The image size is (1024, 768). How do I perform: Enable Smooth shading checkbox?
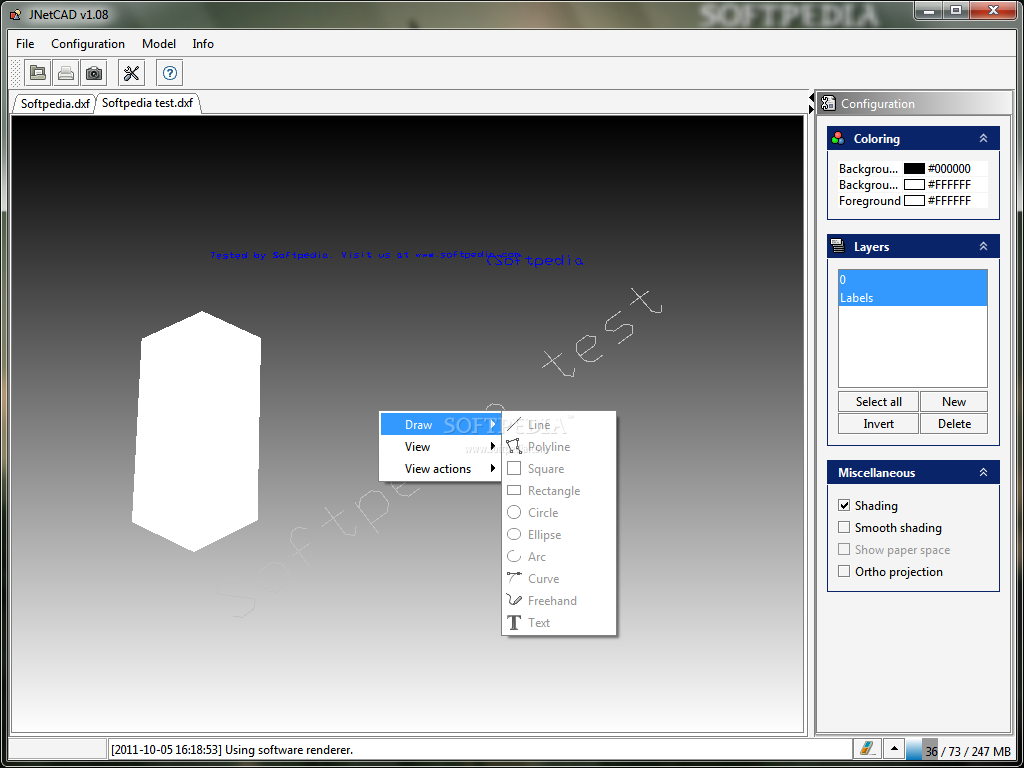(x=844, y=527)
